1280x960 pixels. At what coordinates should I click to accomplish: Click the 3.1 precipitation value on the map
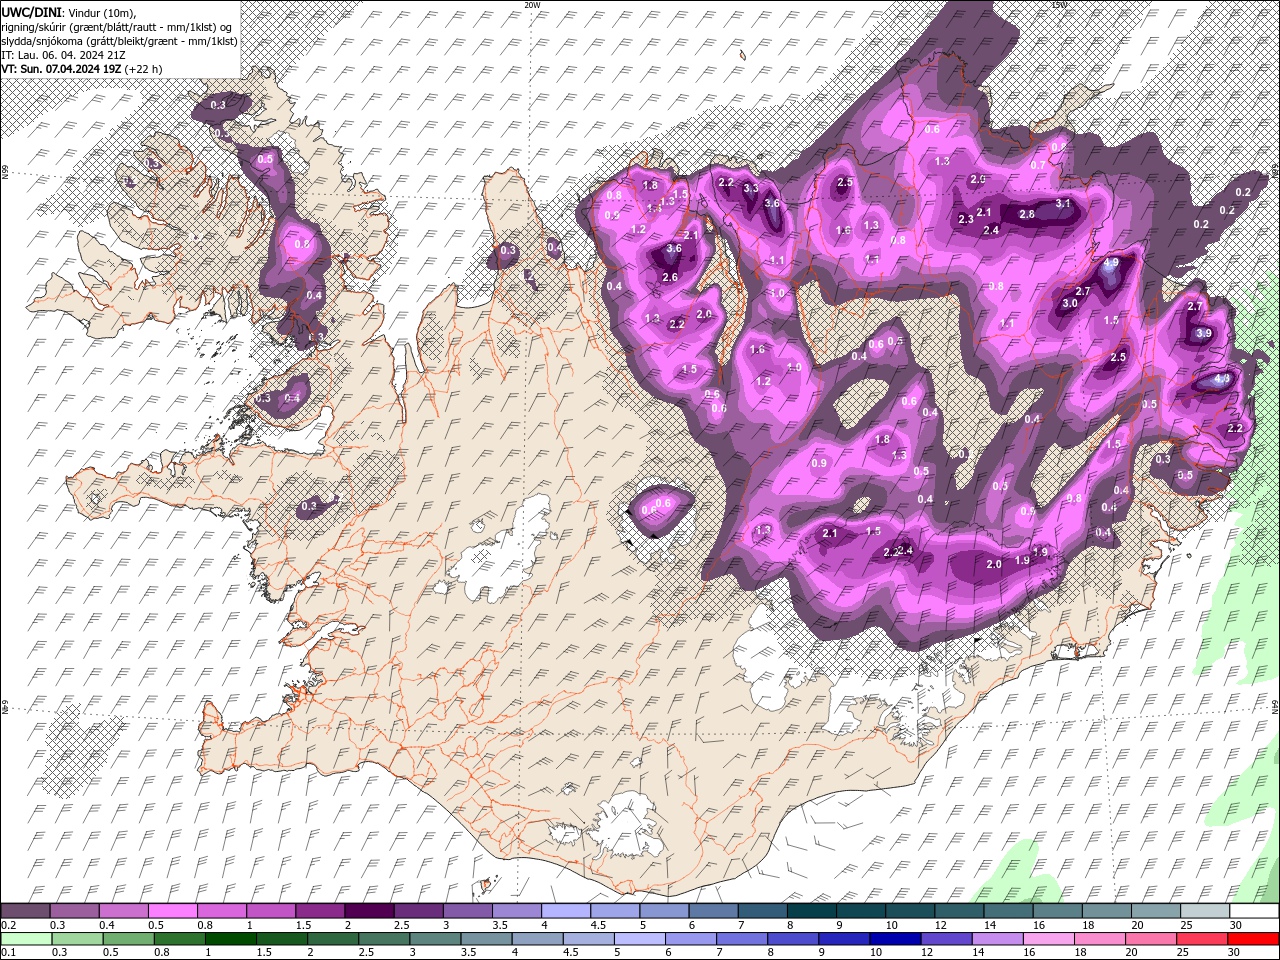1063,203
